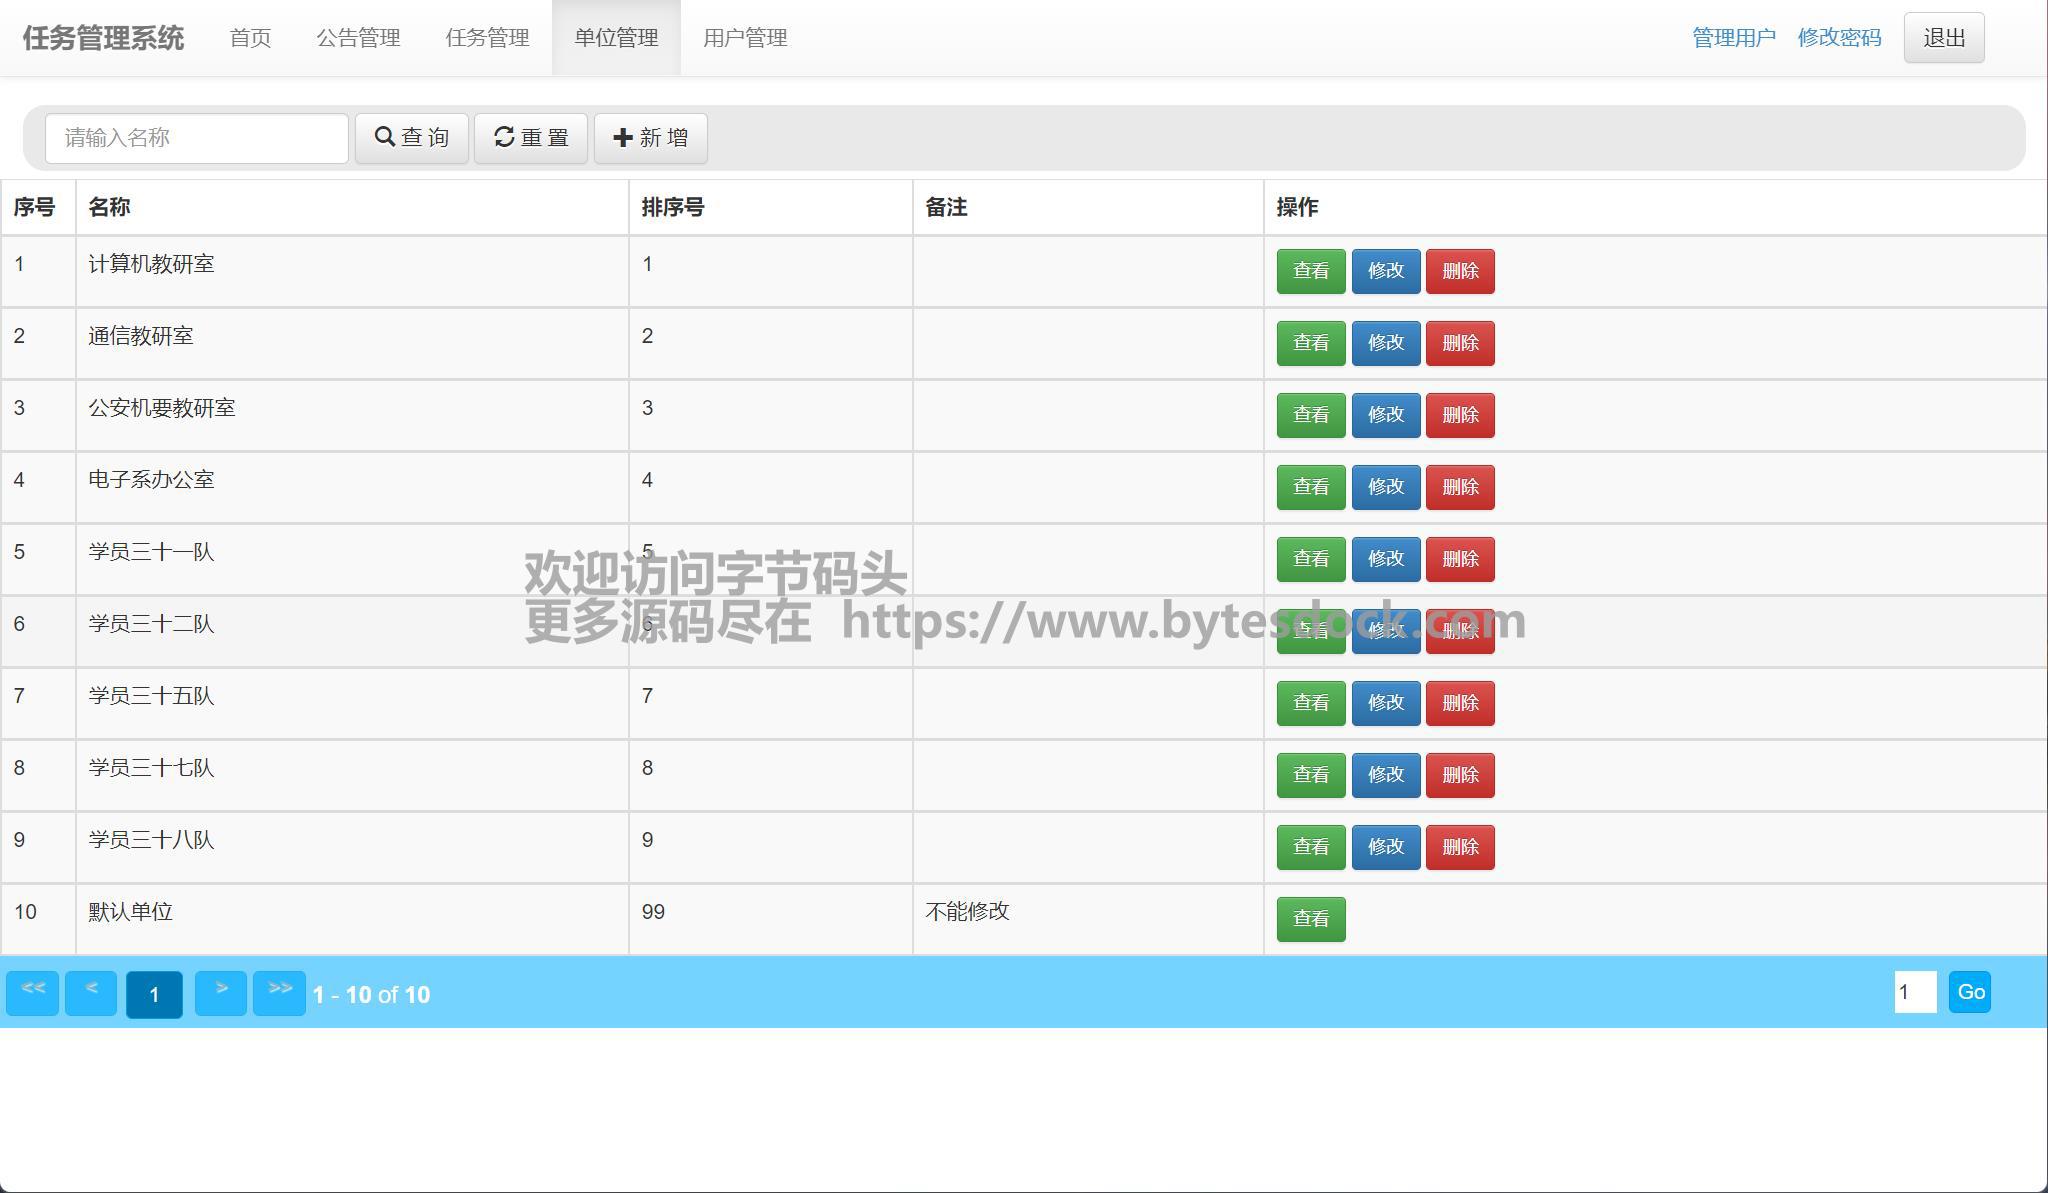Go to next page with > button

click(x=221, y=993)
